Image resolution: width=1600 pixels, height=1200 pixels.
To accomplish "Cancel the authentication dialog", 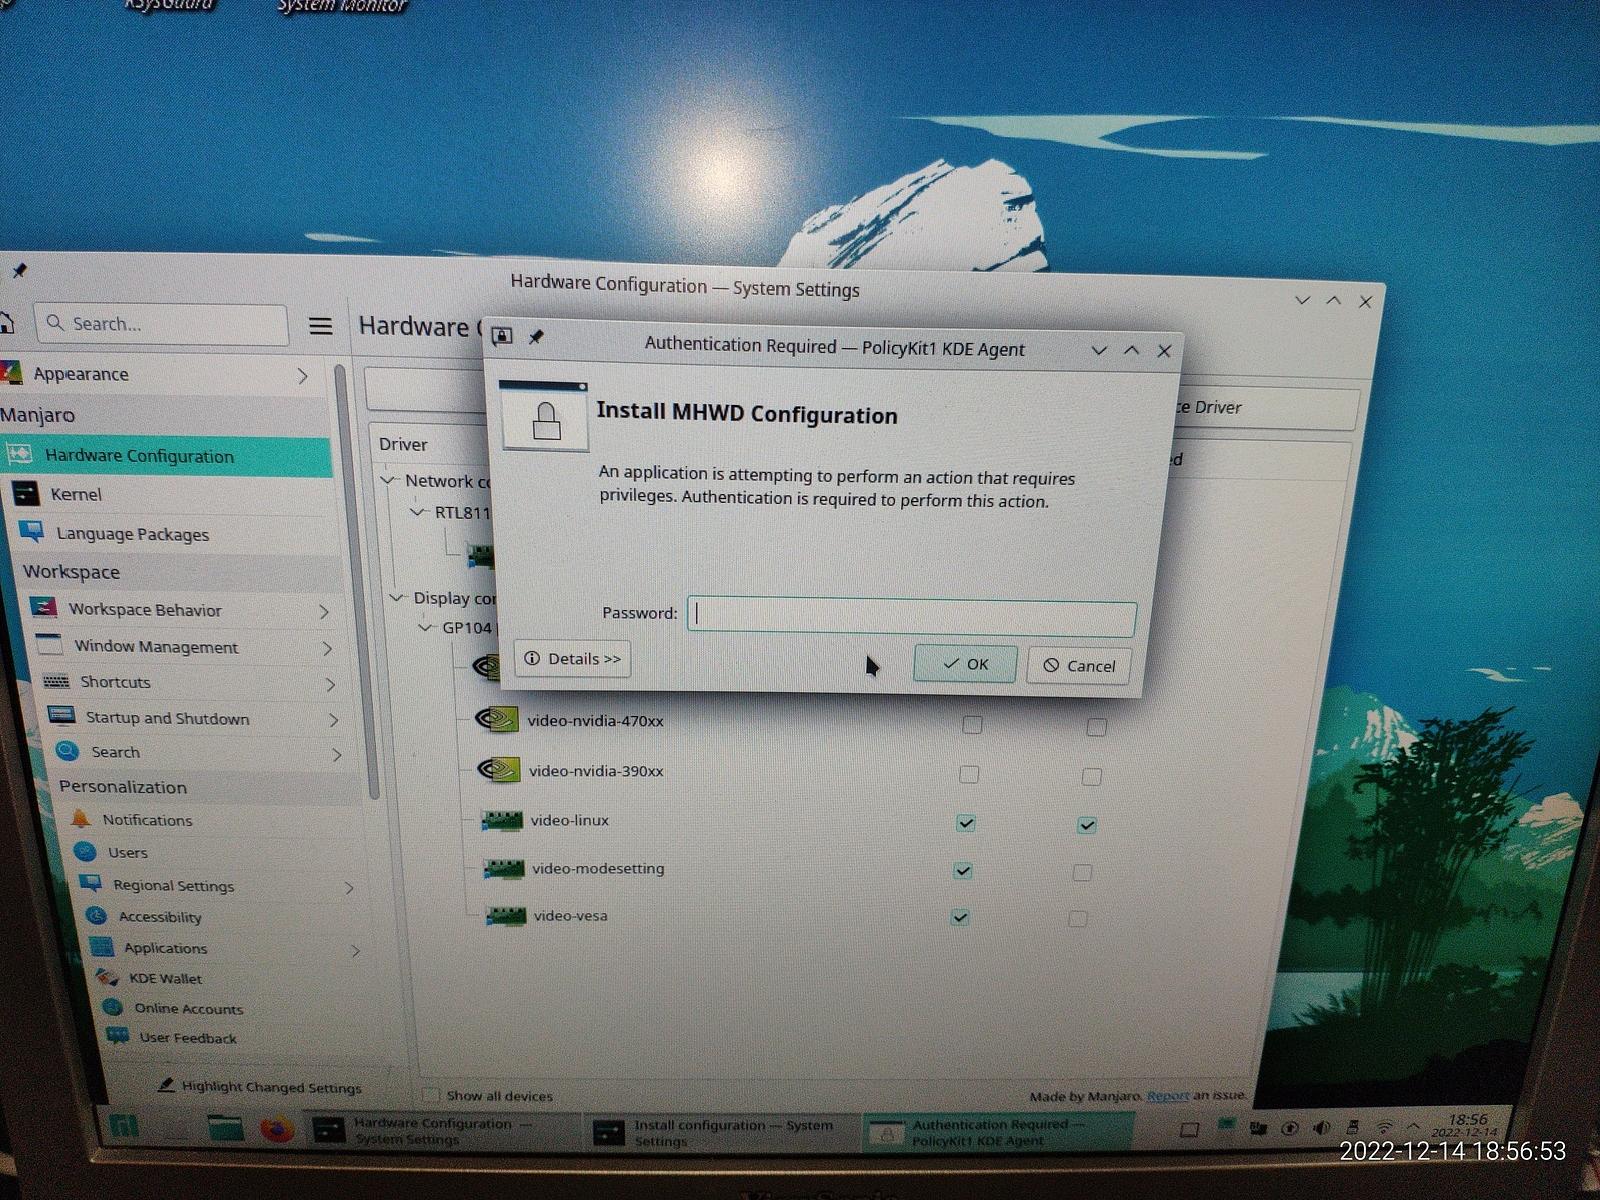I will [1079, 665].
